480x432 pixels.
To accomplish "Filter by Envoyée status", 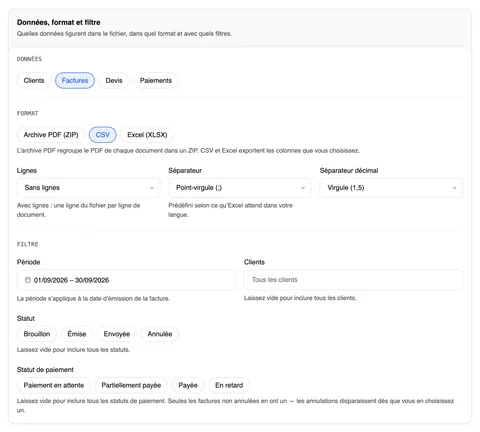I will point(117,334).
